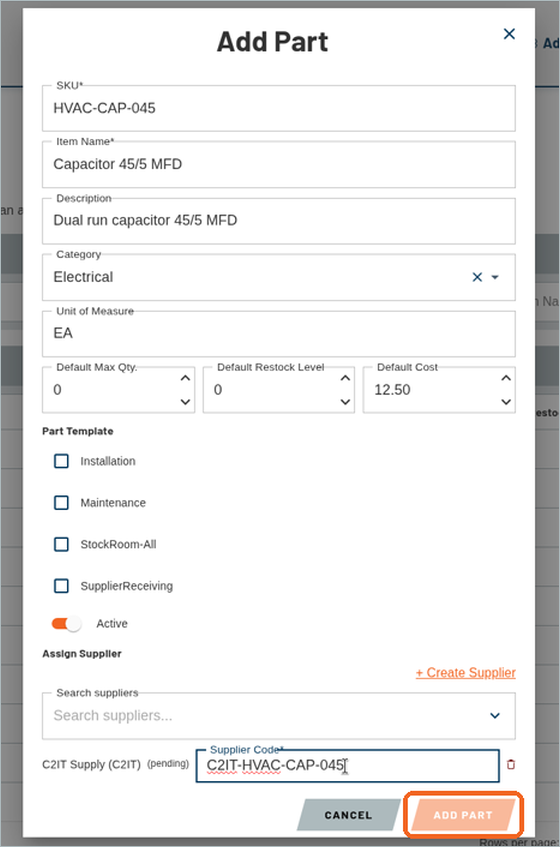Edit the Supplier Code field
This screenshot has width=560, height=847.
click(347, 765)
